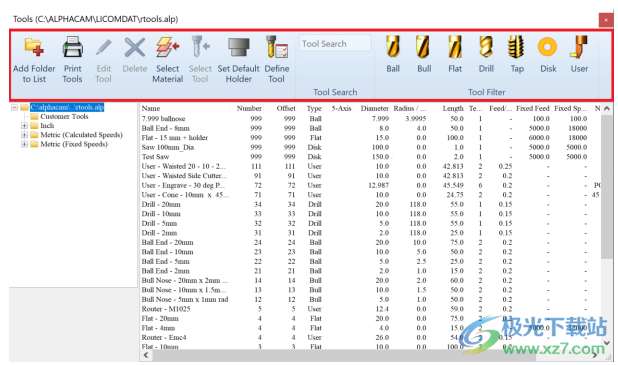Viewport: 618px width, 365px height.
Task: Select 'User - Cone - 10mm x 45' row
Action: (370, 195)
